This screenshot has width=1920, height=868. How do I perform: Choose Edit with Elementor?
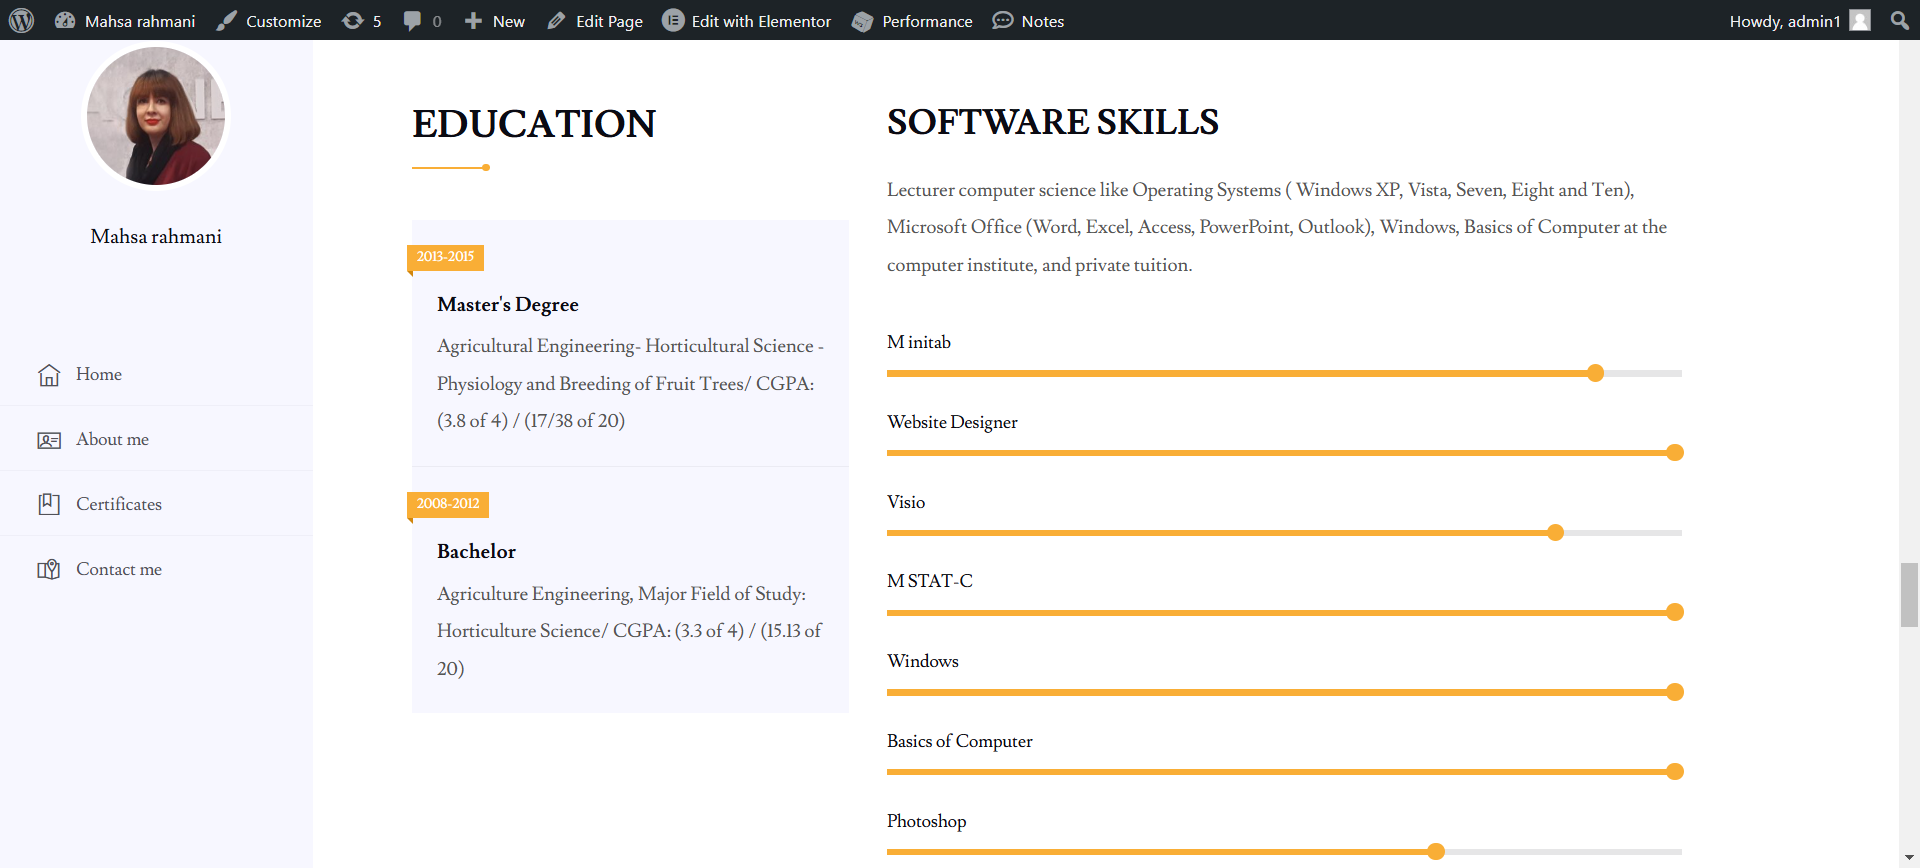pos(747,21)
